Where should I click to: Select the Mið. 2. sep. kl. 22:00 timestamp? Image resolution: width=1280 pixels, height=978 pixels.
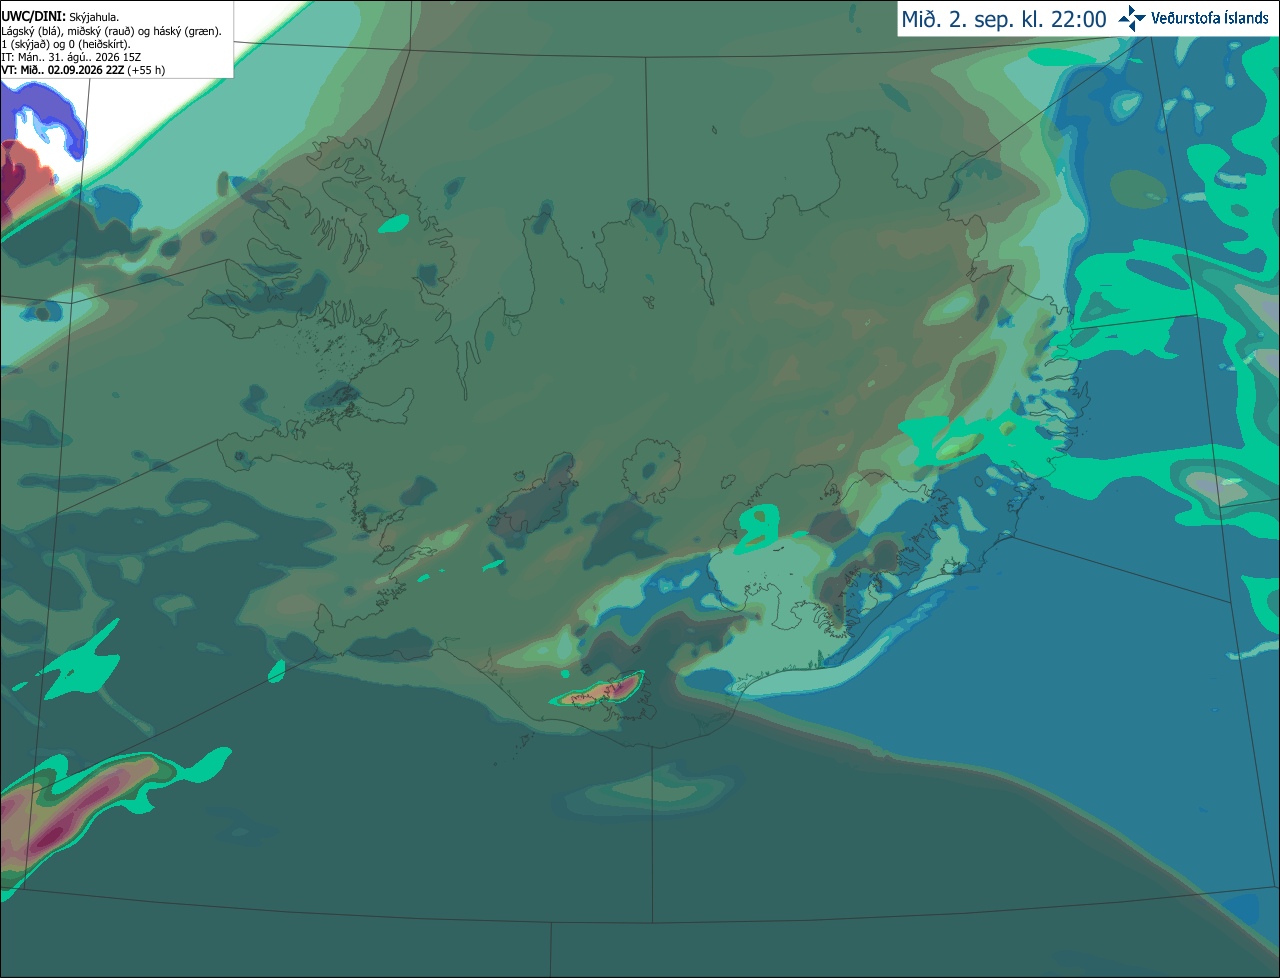(x=1004, y=19)
